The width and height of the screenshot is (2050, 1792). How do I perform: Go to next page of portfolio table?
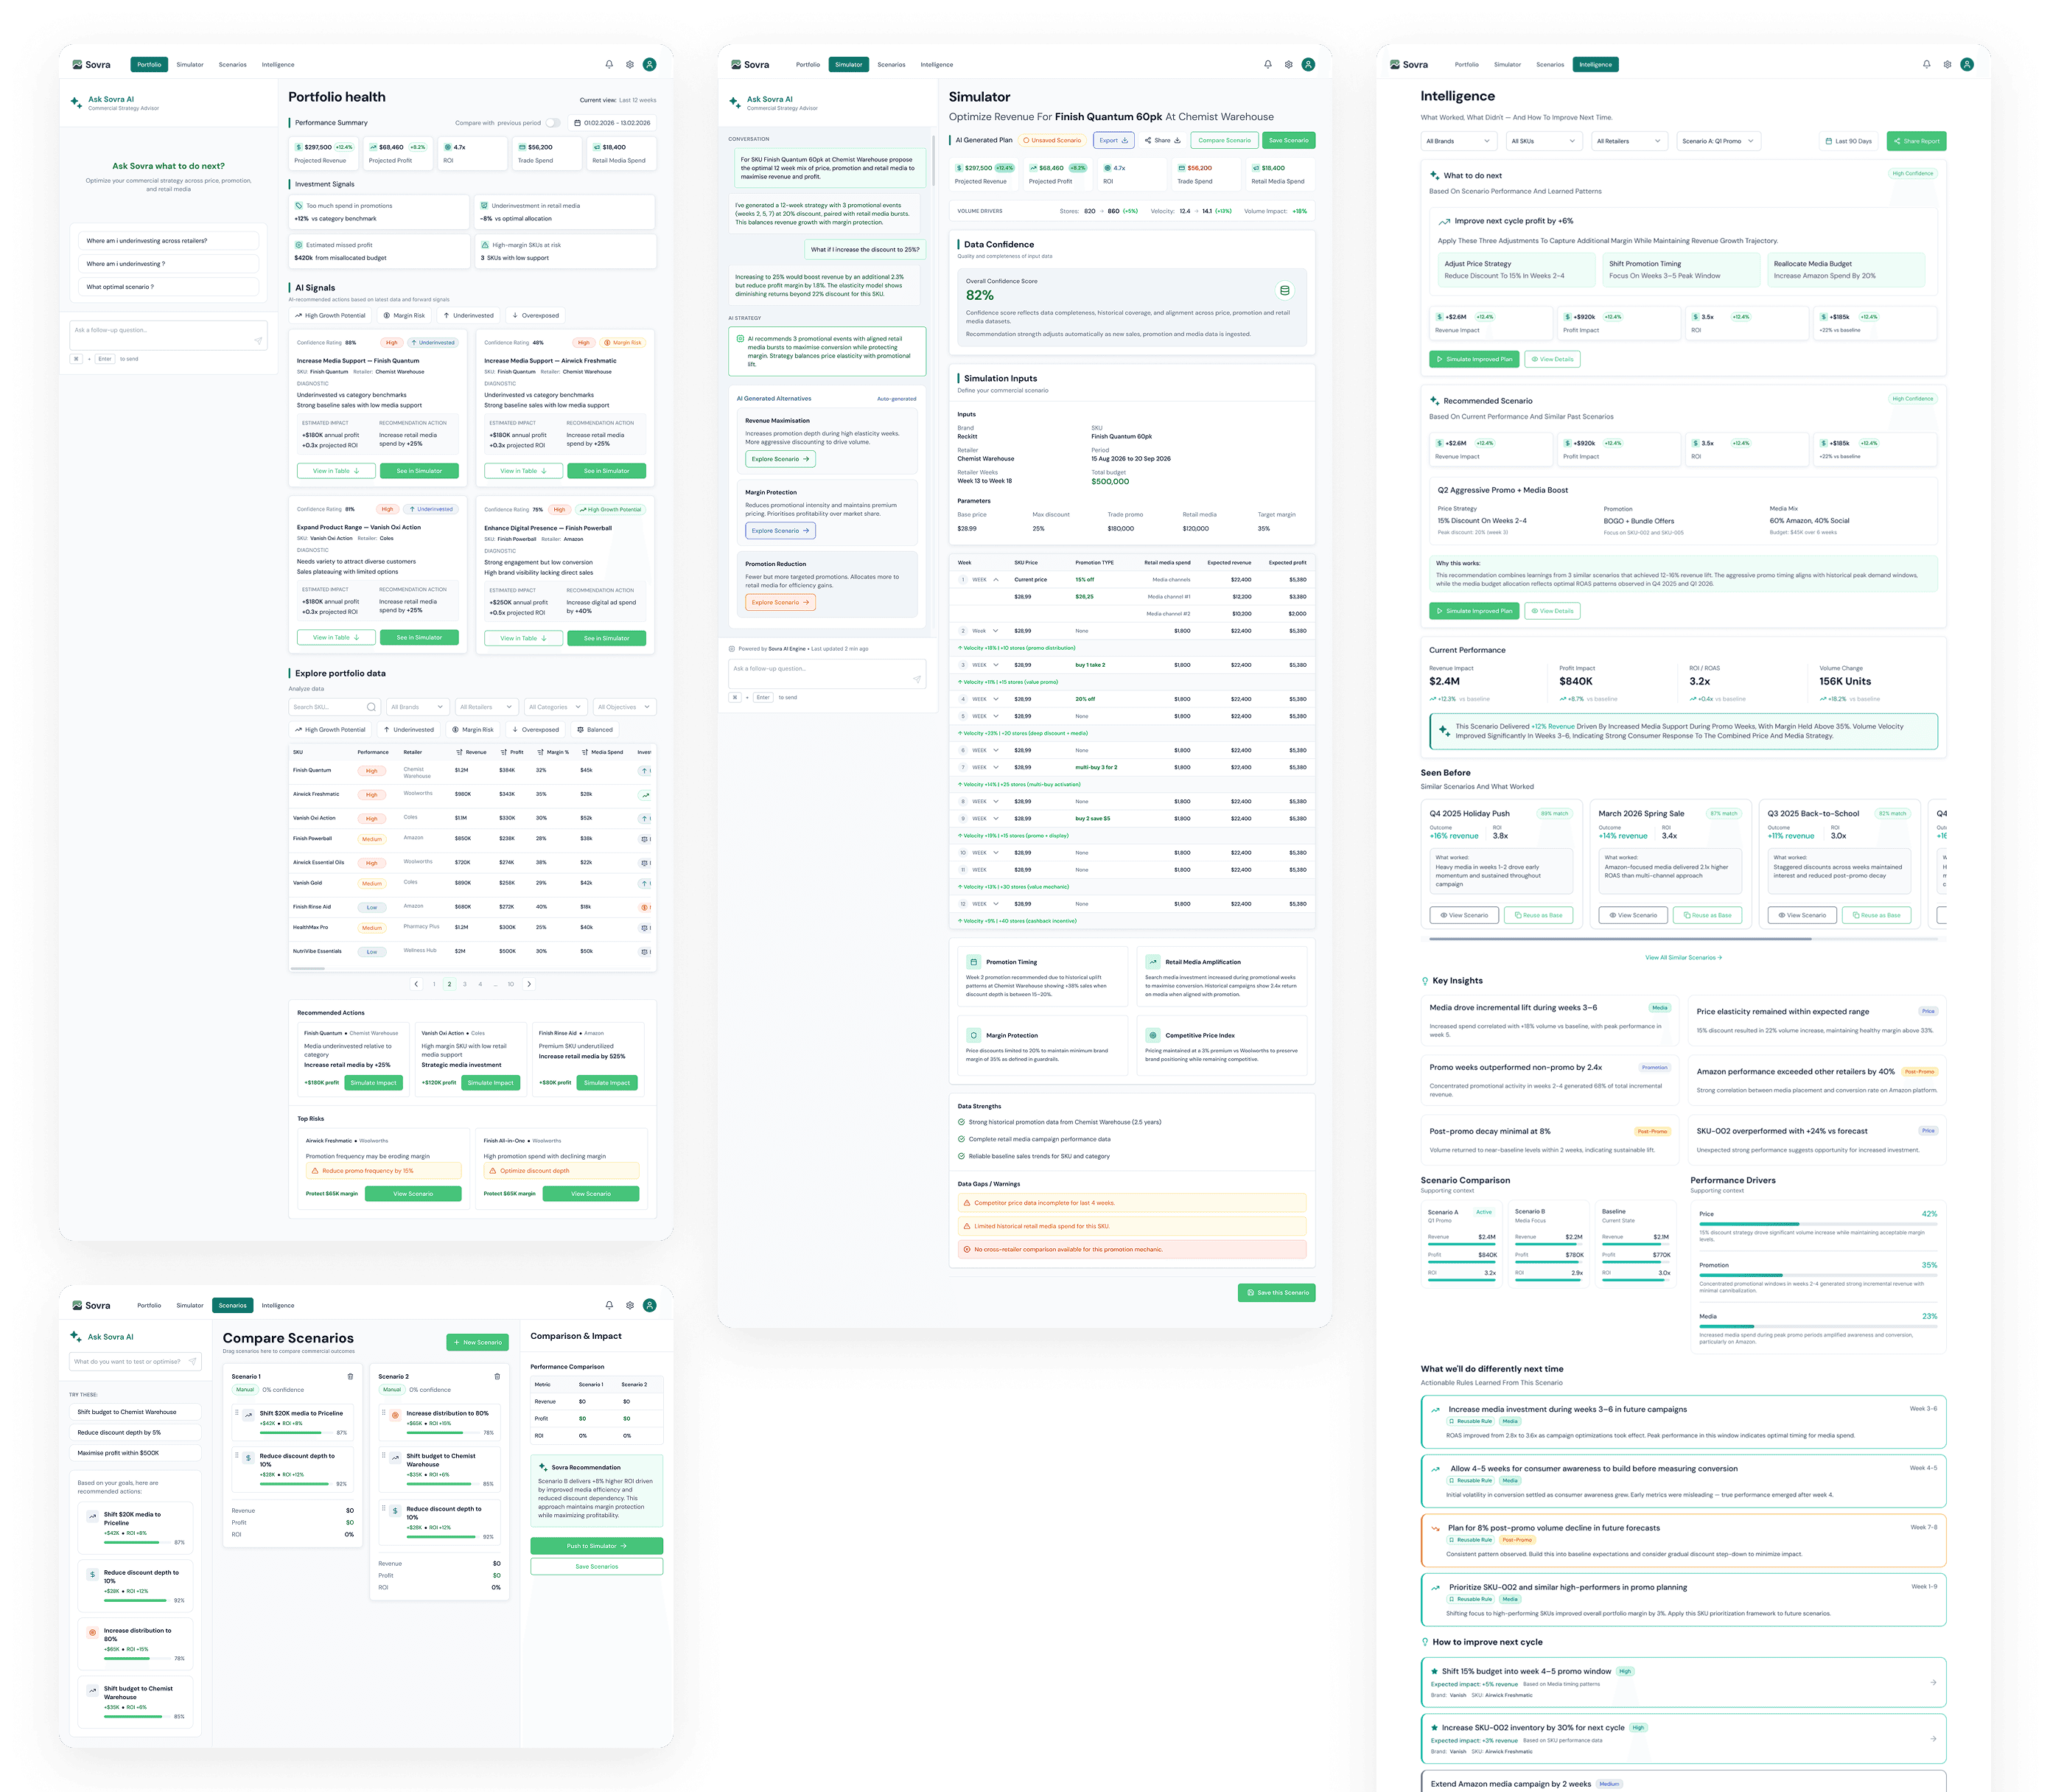[529, 984]
